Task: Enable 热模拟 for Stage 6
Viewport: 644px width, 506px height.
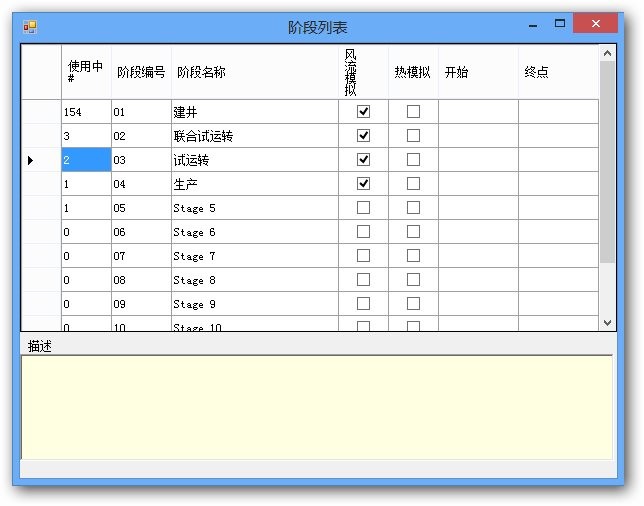Action: click(413, 232)
